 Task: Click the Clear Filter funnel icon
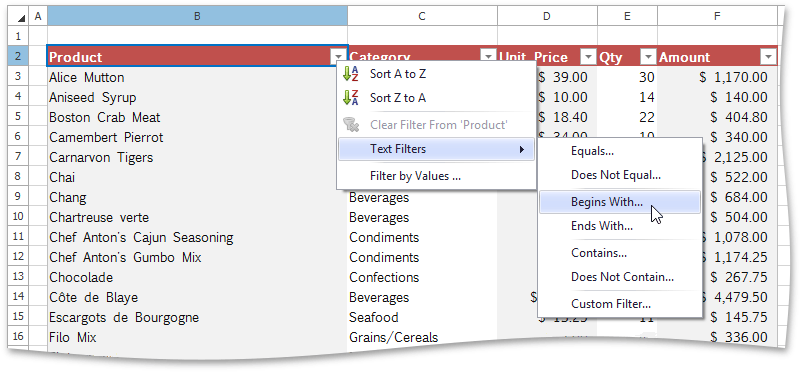[x=351, y=125]
